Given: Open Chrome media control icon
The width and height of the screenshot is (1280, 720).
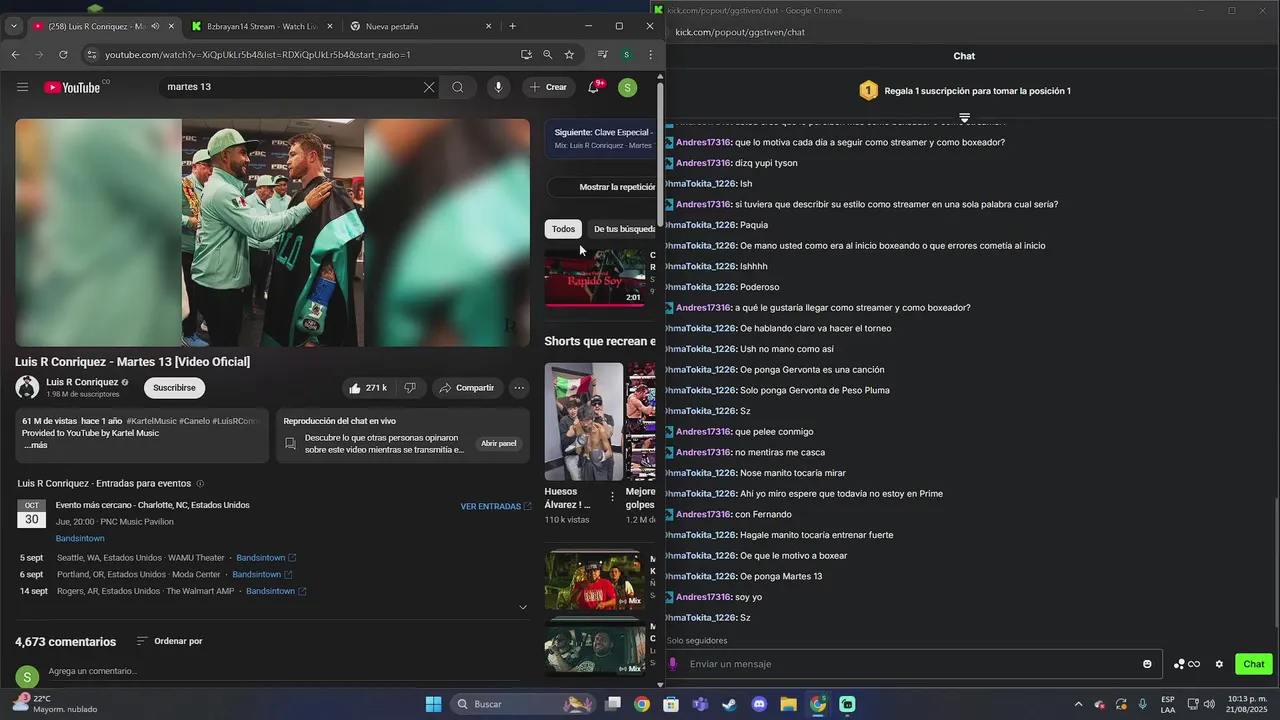Looking at the screenshot, I should tap(602, 55).
